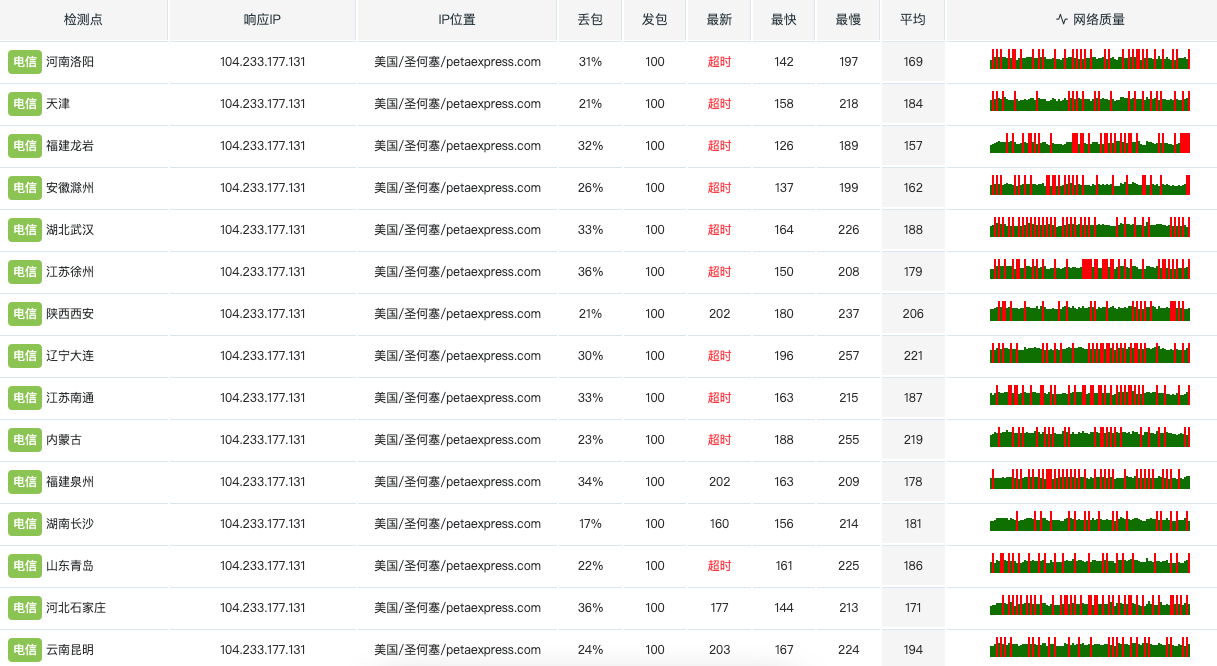
Task: Click the 电信 badge next to 湖北武汉
Action: (x=25, y=230)
